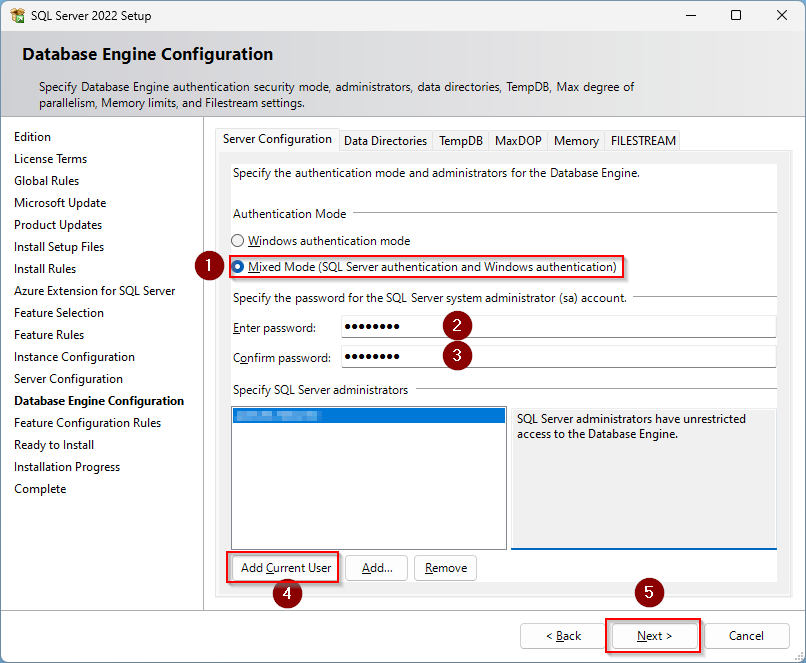Click the Confirm password field
Screen dimensions: 806x663
[x=558, y=357]
